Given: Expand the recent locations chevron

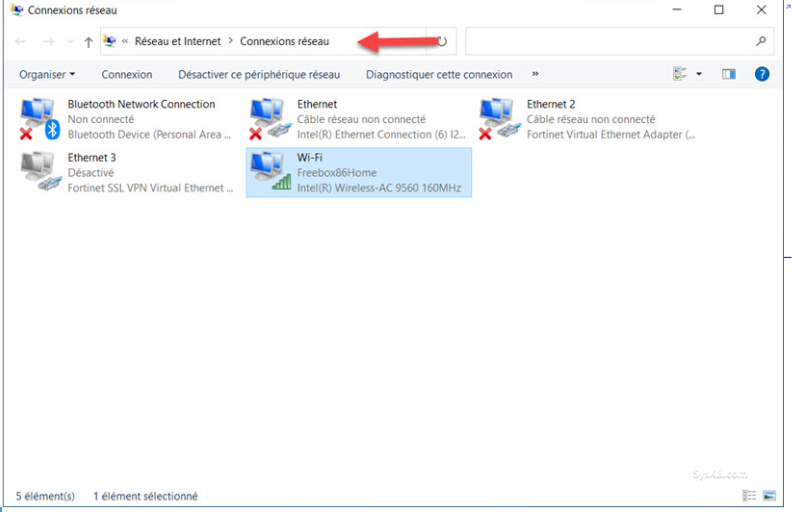Looking at the screenshot, I should coord(69,42).
